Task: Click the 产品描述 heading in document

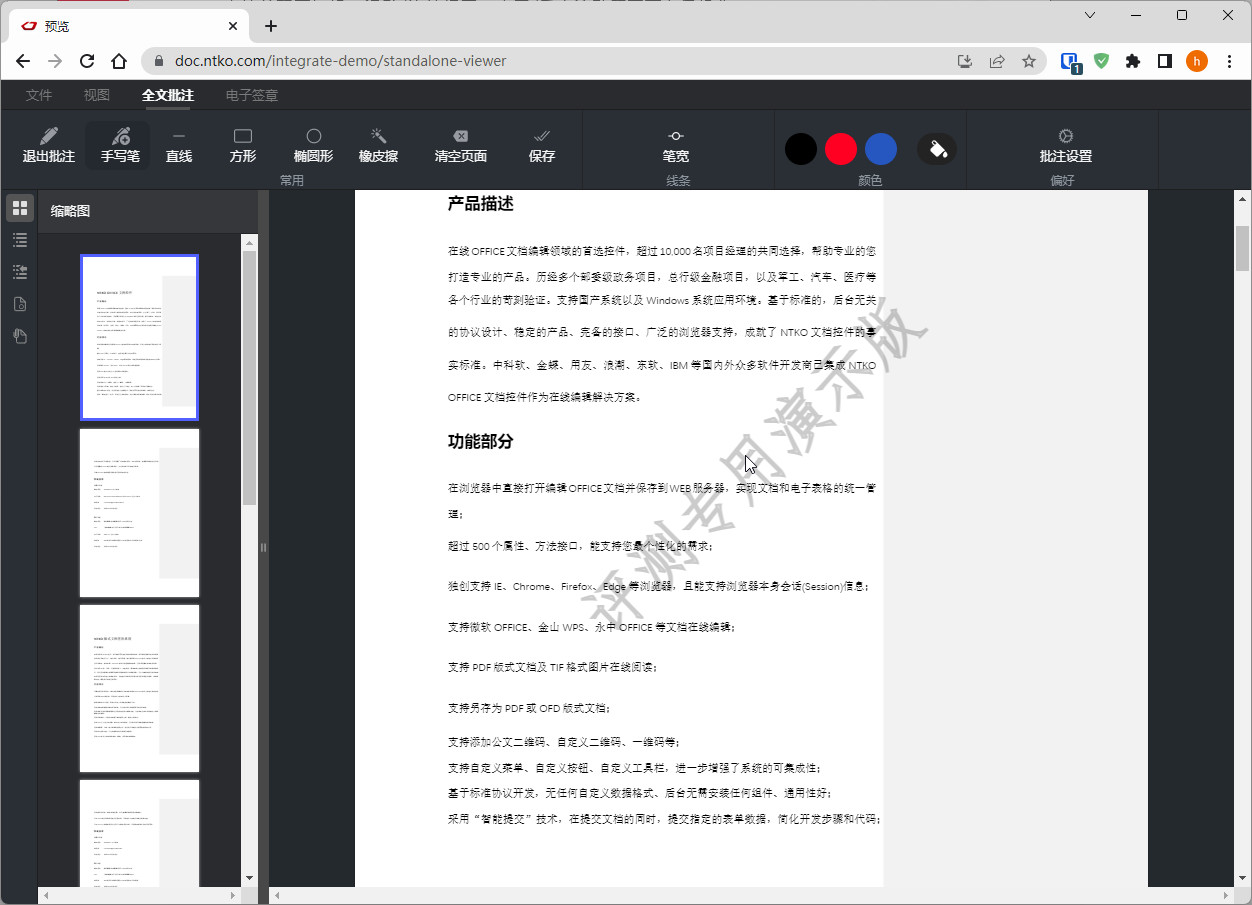Action: pyautogui.click(x=480, y=204)
